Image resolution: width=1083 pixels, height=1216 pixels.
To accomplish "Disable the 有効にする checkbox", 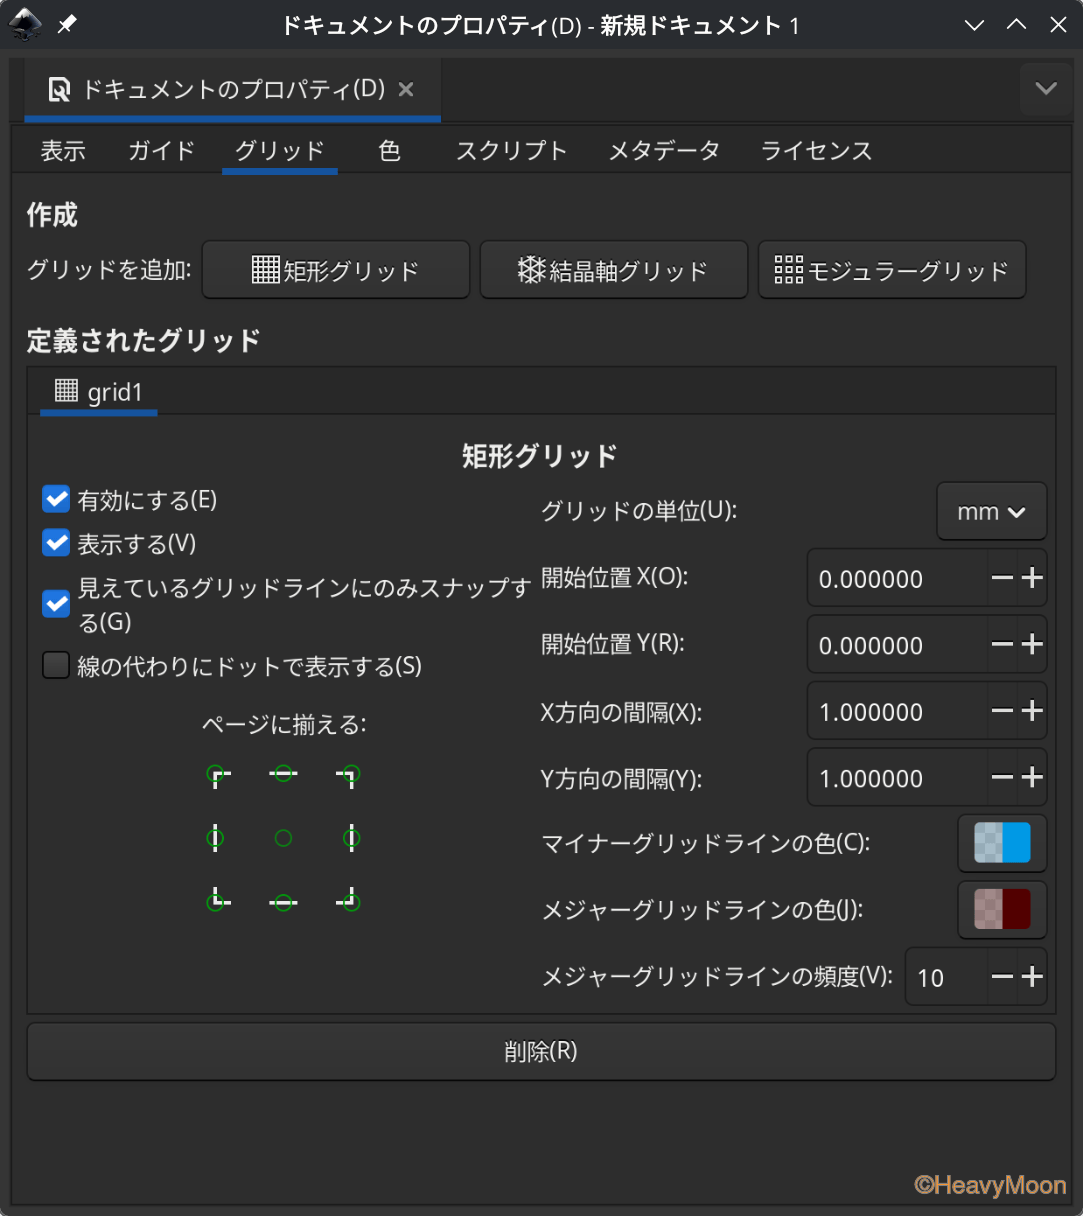I will pyautogui.click(x=56, y=499).
